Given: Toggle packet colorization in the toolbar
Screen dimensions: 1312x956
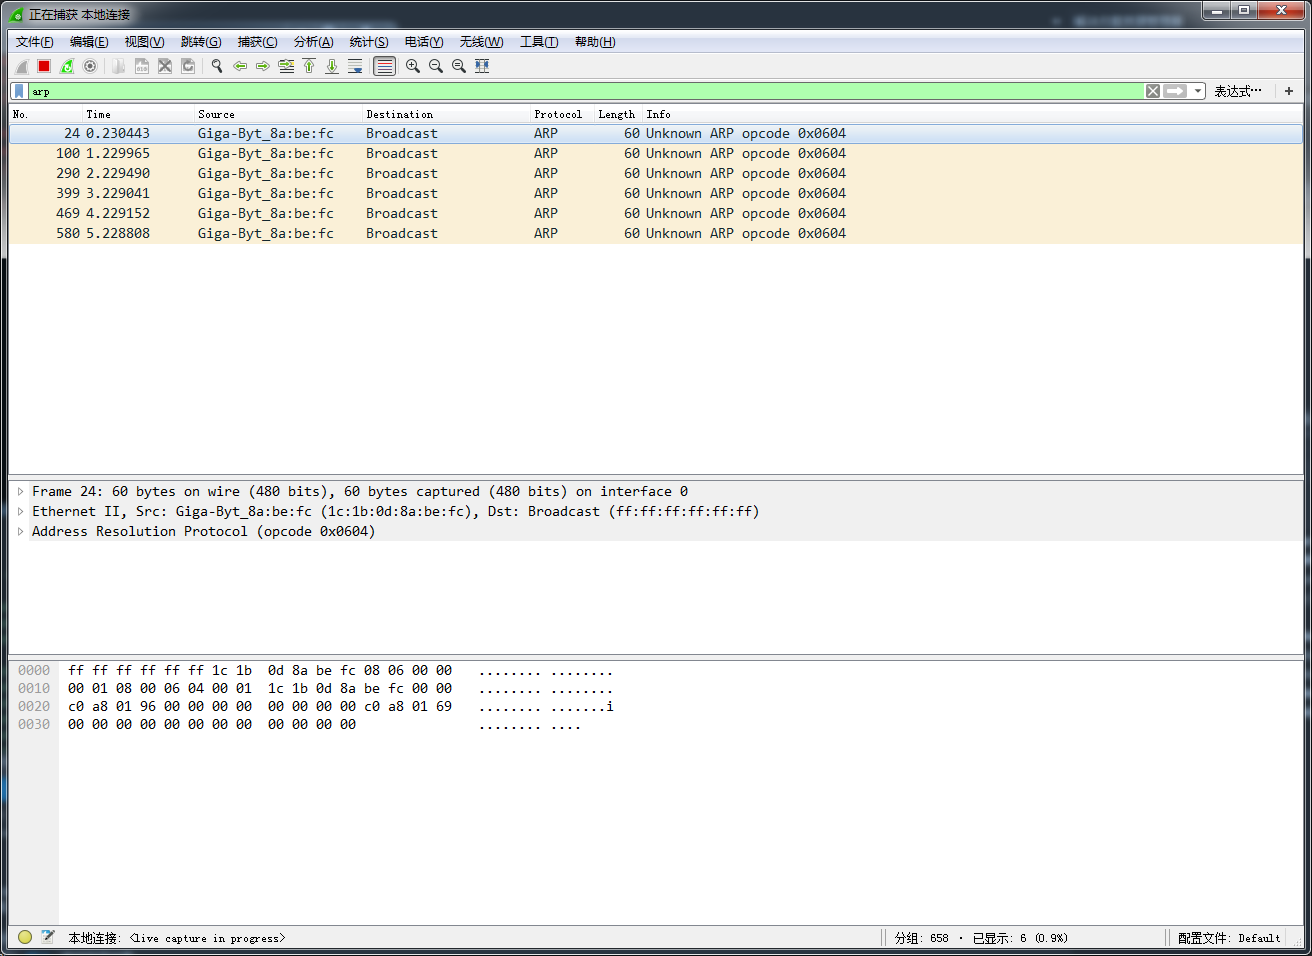Looking at the screenshot, I should coord(384,66).
